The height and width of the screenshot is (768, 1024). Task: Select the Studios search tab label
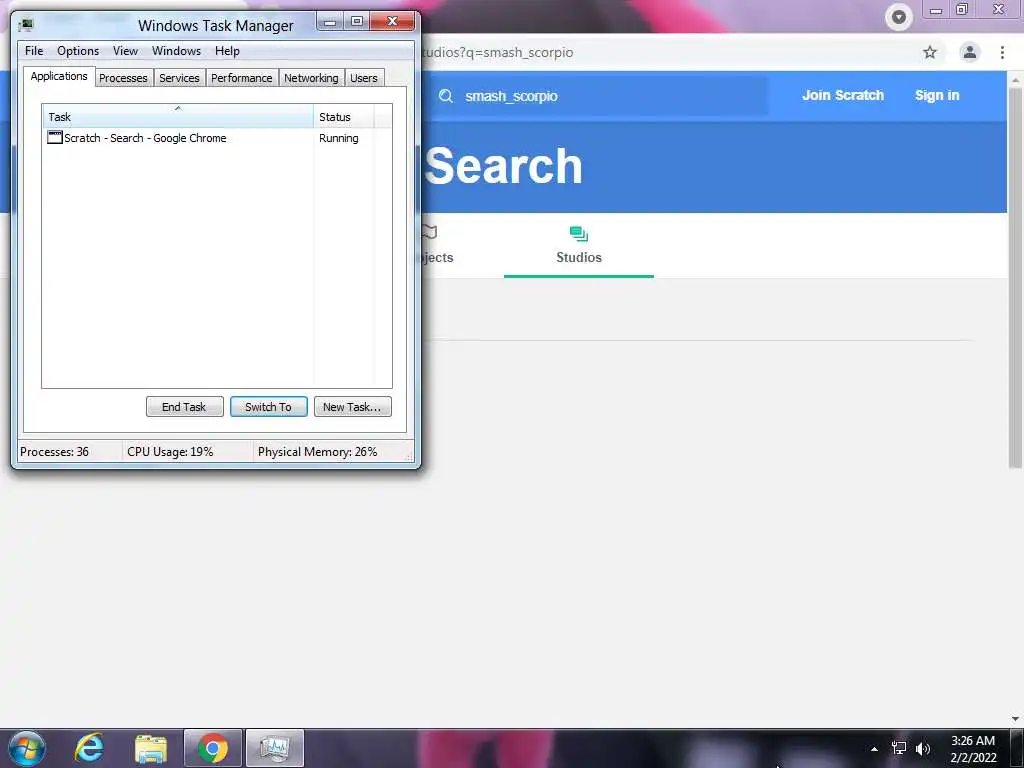579,257
